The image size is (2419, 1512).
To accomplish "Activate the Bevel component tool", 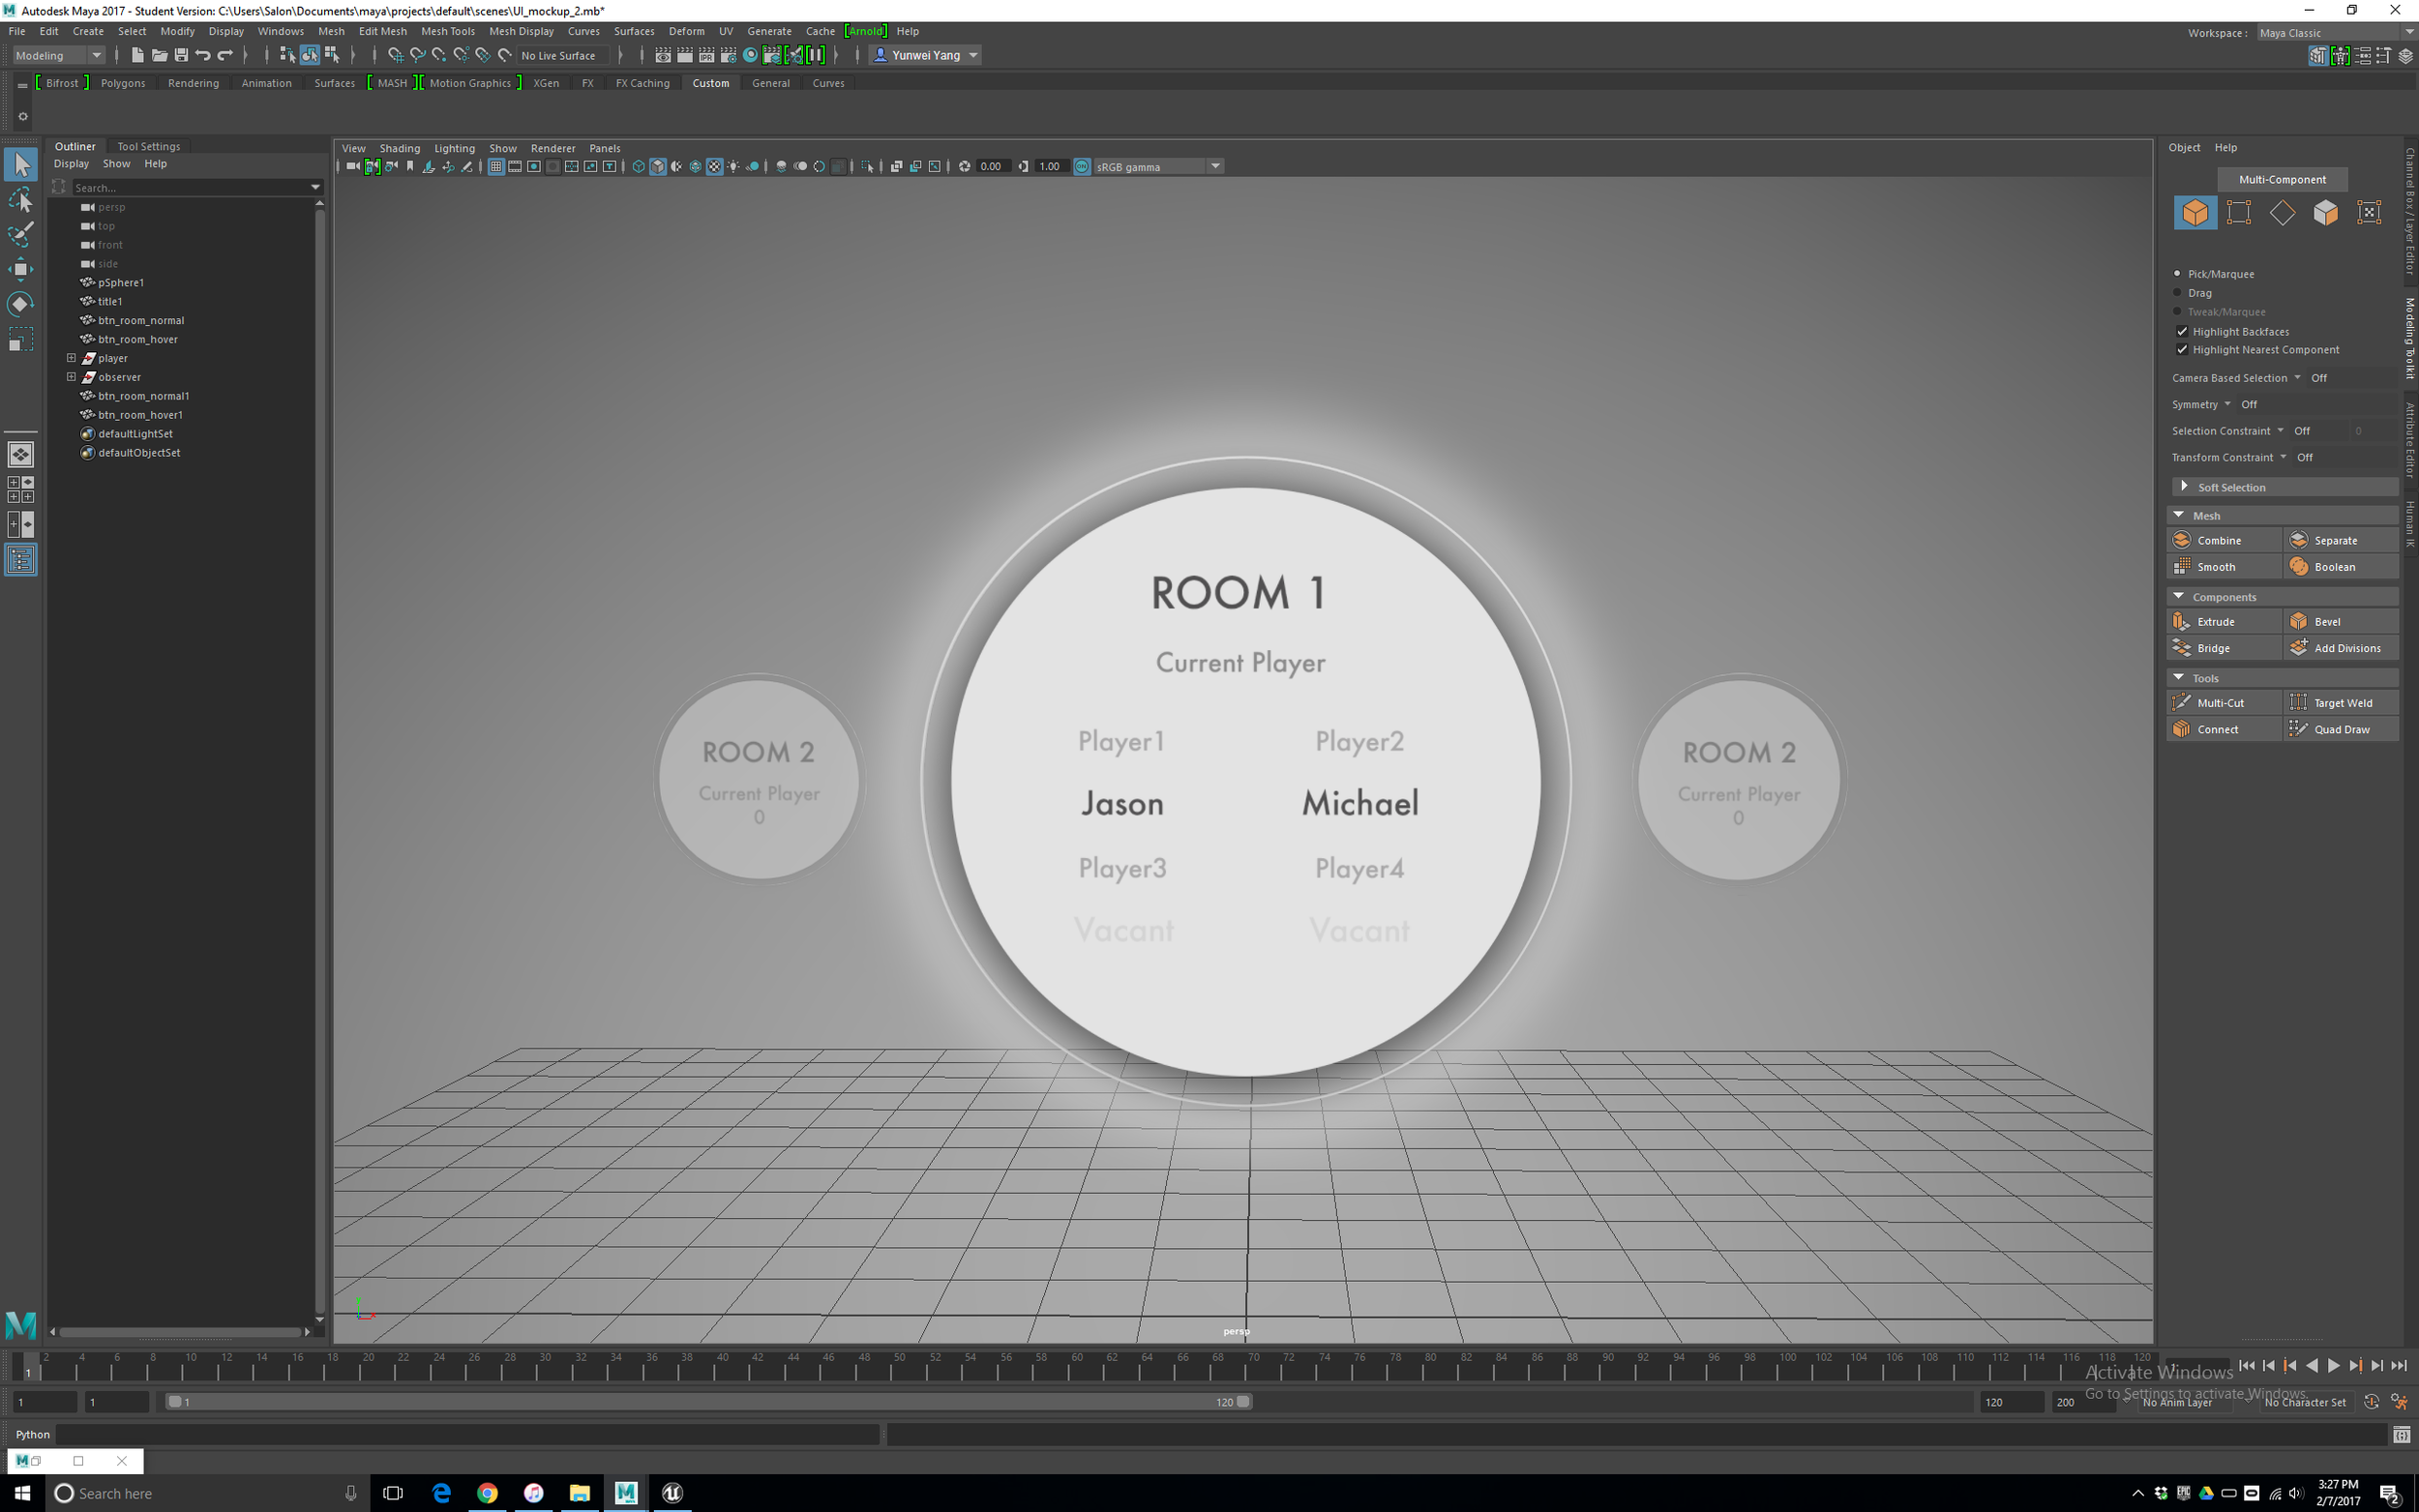I will pyautogui.click(x=2340, y=621).
